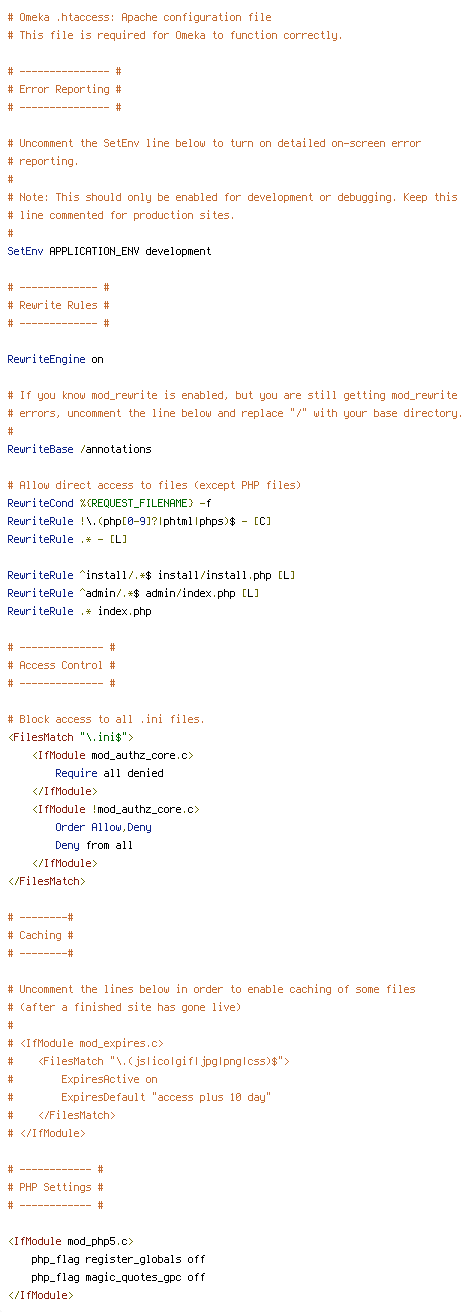The height and width of the screenshot is (1312, 472).
Task: Click the install/install.php rewrite rule
Action: point(151,575)
